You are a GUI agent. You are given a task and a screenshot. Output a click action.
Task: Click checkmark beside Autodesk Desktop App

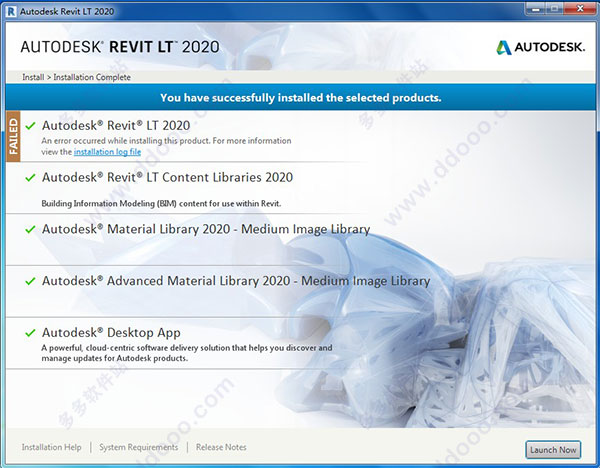pos(30,333)
